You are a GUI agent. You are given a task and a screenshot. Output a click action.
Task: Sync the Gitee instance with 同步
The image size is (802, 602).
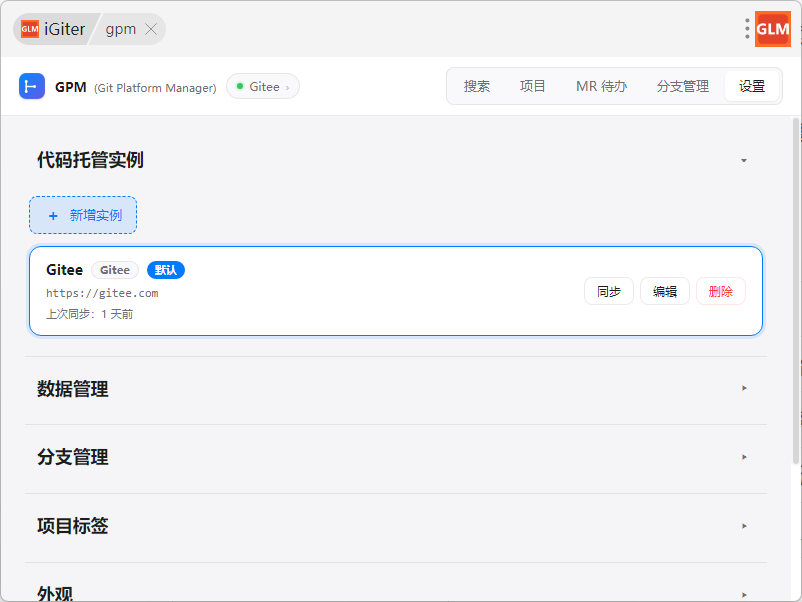(x=609, y=292)
